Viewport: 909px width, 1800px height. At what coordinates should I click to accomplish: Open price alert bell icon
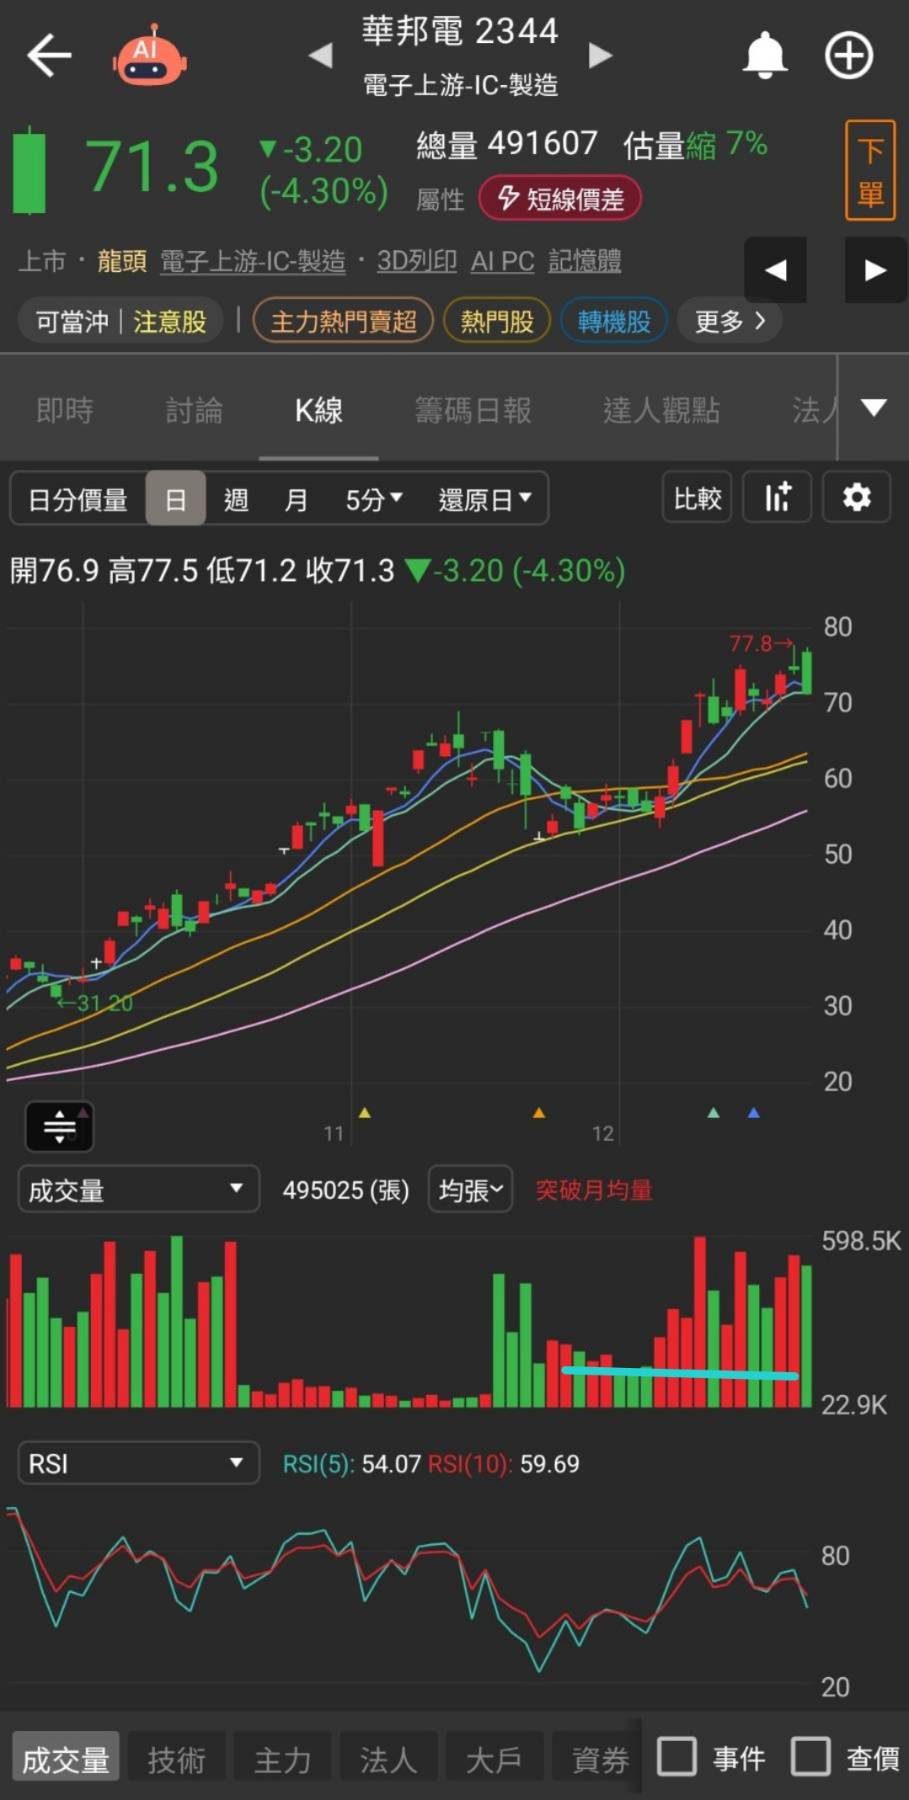click(765, 55)
